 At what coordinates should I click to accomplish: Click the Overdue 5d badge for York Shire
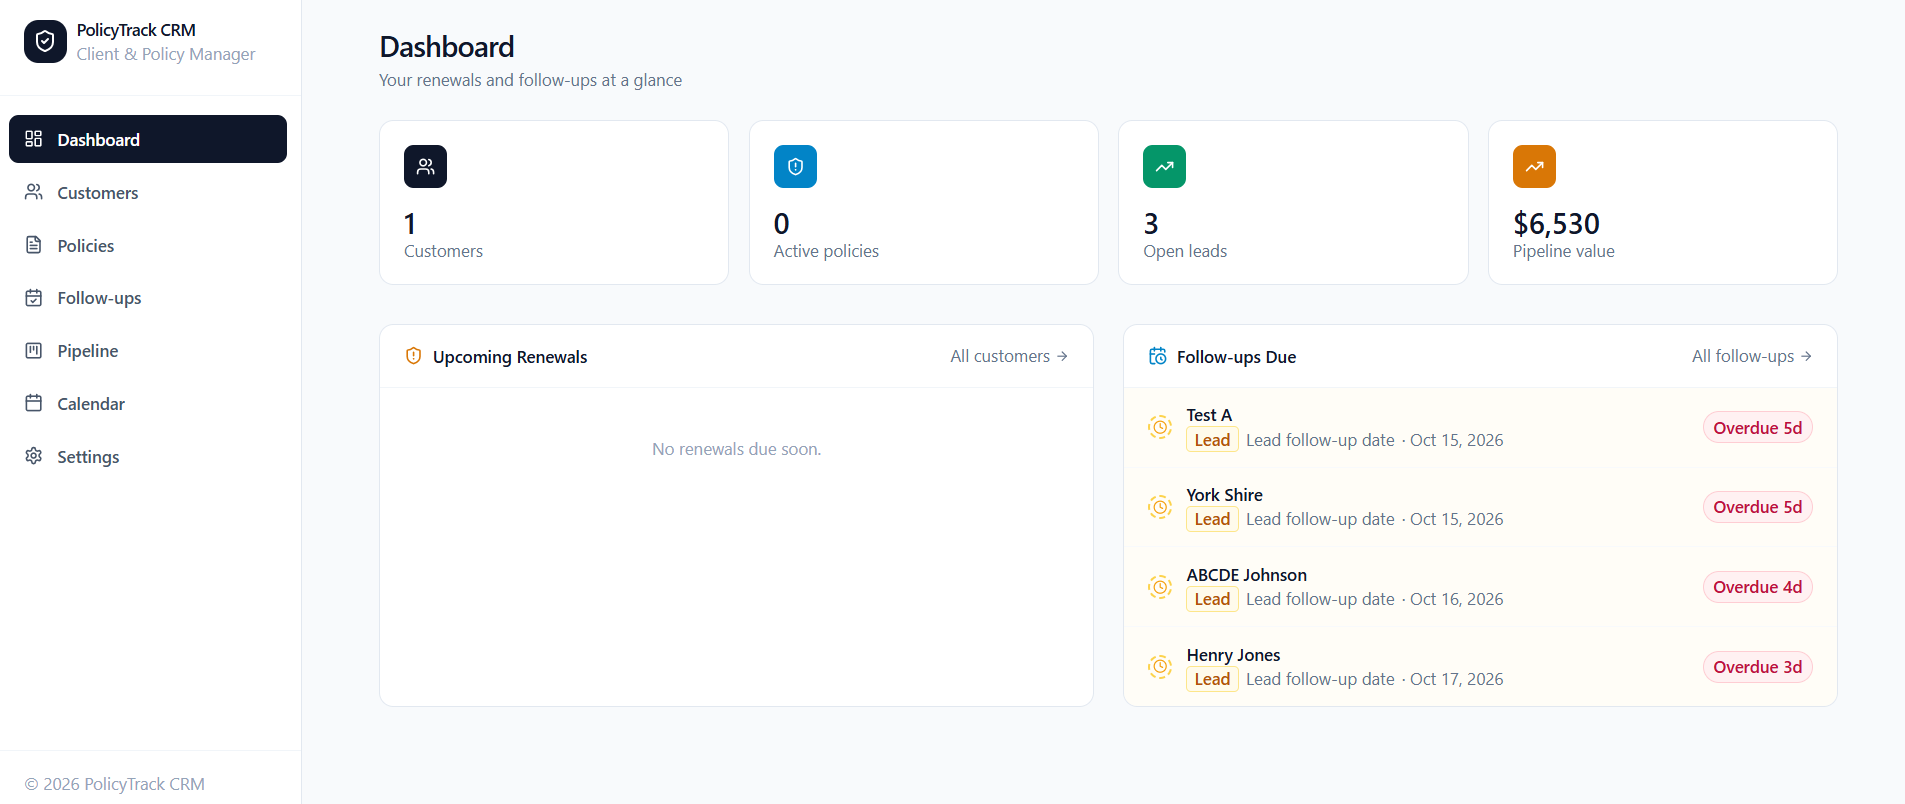pos(1757,507)
